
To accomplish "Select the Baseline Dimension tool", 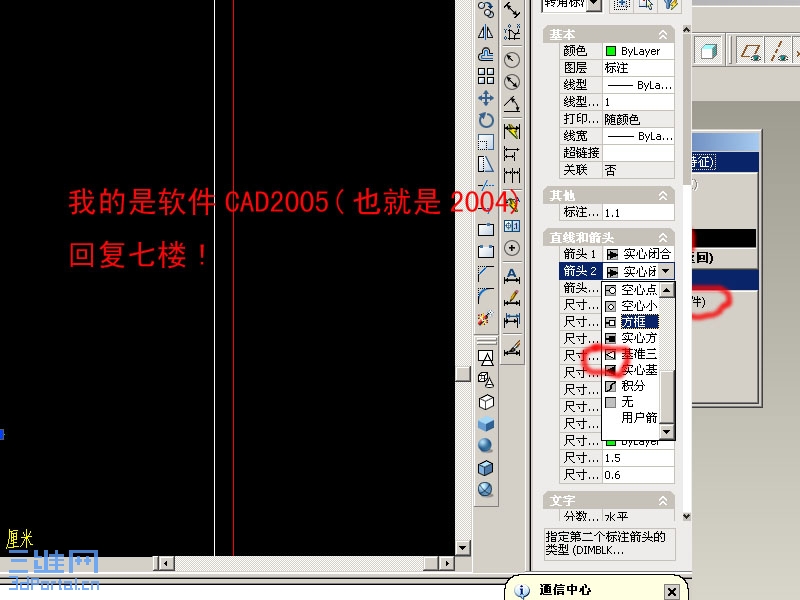I will pos(512,153).
